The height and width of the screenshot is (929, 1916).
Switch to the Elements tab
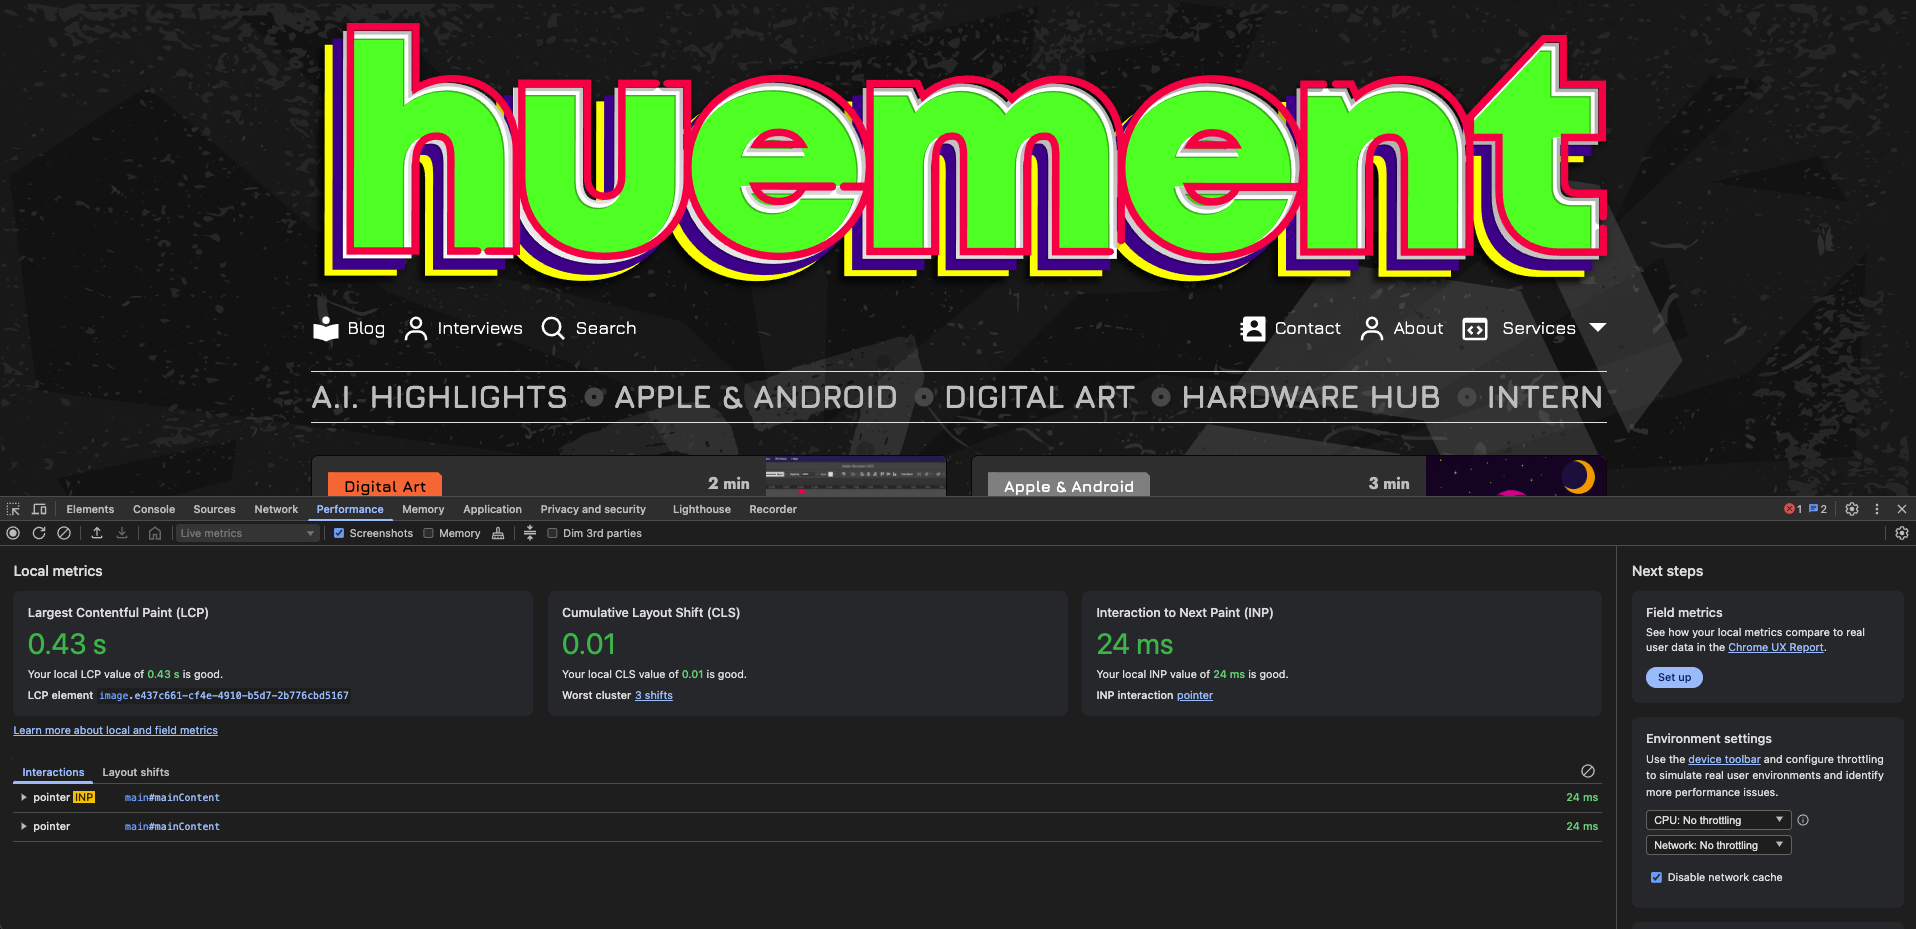click(x=90, y=509)
